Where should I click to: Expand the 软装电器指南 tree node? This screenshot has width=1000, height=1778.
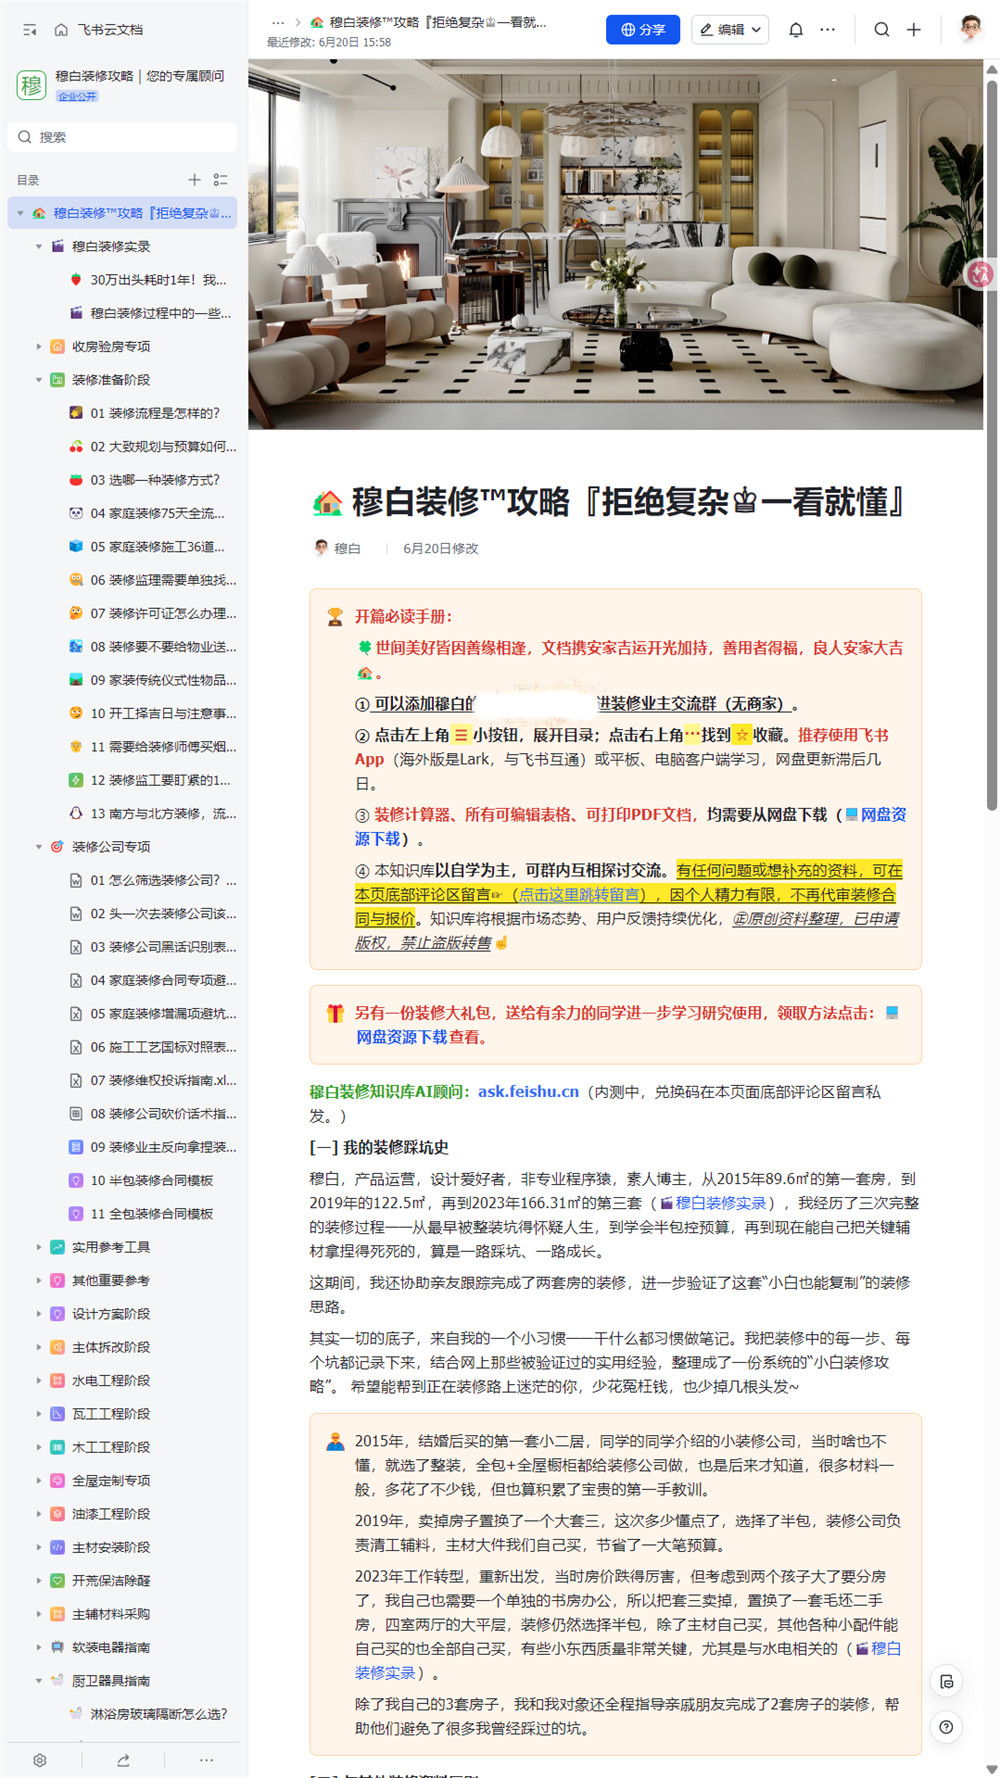click(39, 1647)
